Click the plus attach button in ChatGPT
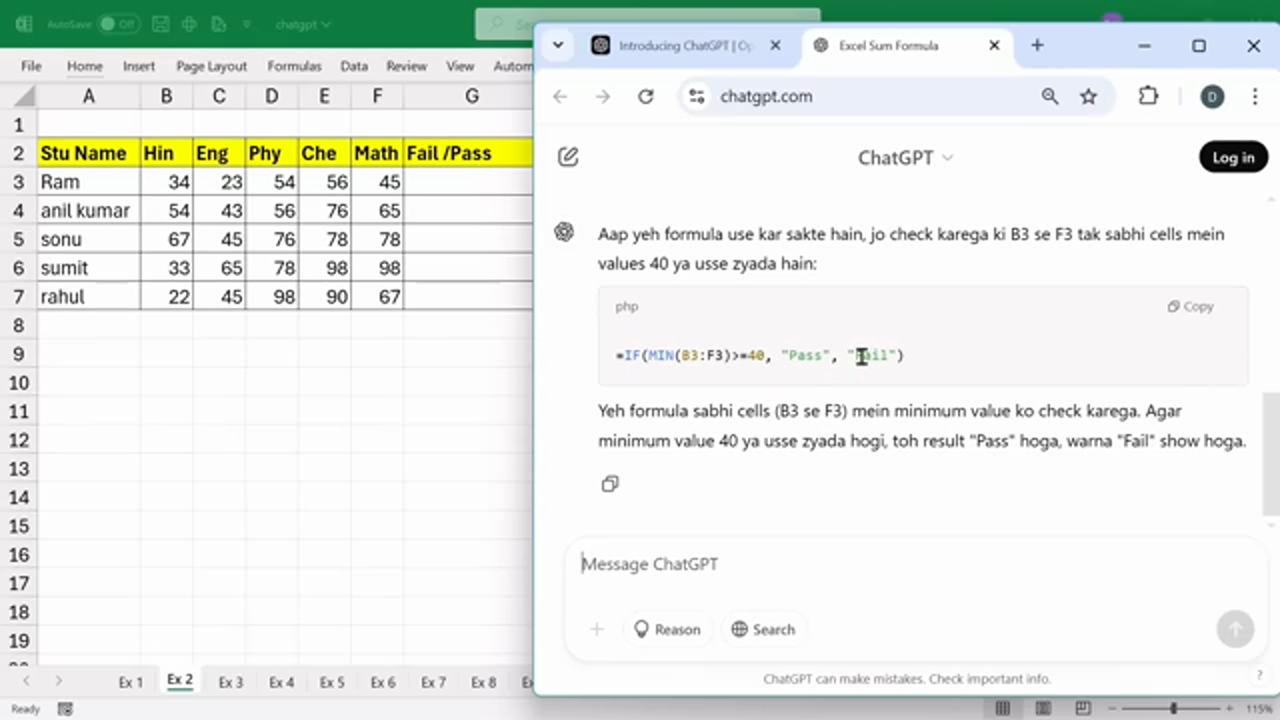 click(597, 629)
